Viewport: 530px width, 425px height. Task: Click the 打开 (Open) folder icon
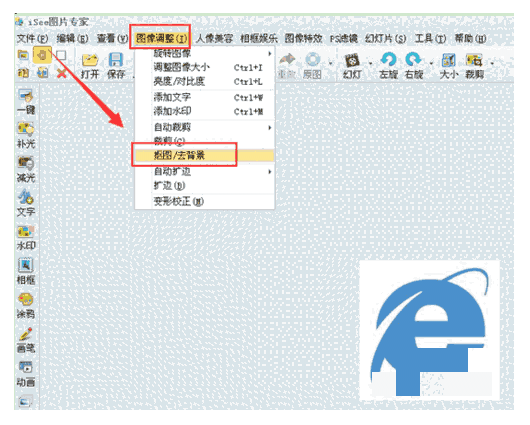pos(89,60)
